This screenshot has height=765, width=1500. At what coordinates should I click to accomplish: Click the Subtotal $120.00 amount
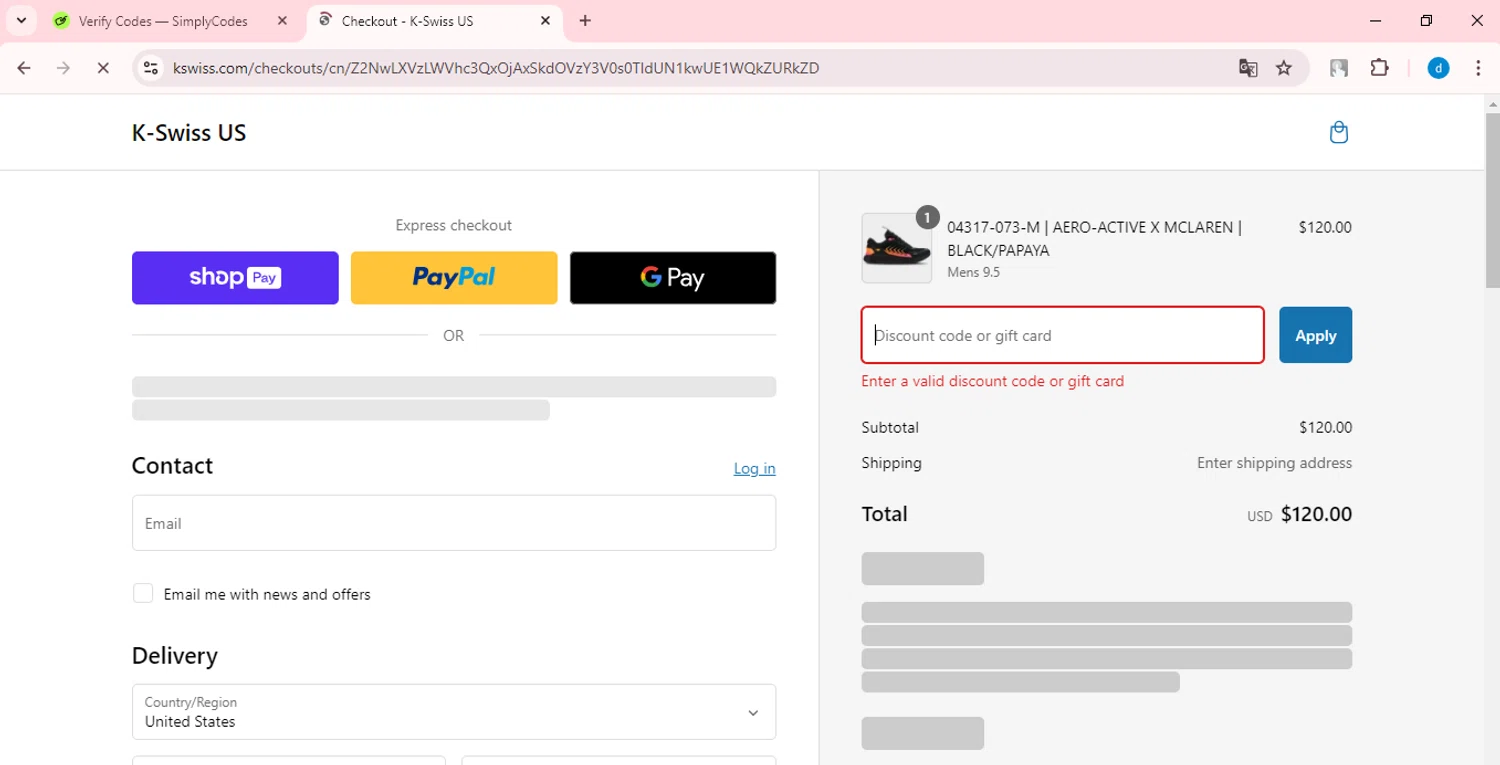point(1326,428)
